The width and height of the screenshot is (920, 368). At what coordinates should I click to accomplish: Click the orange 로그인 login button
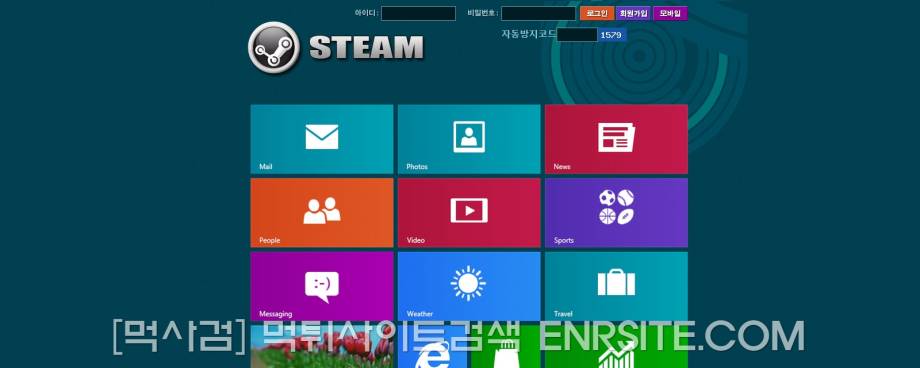(597, 13)
